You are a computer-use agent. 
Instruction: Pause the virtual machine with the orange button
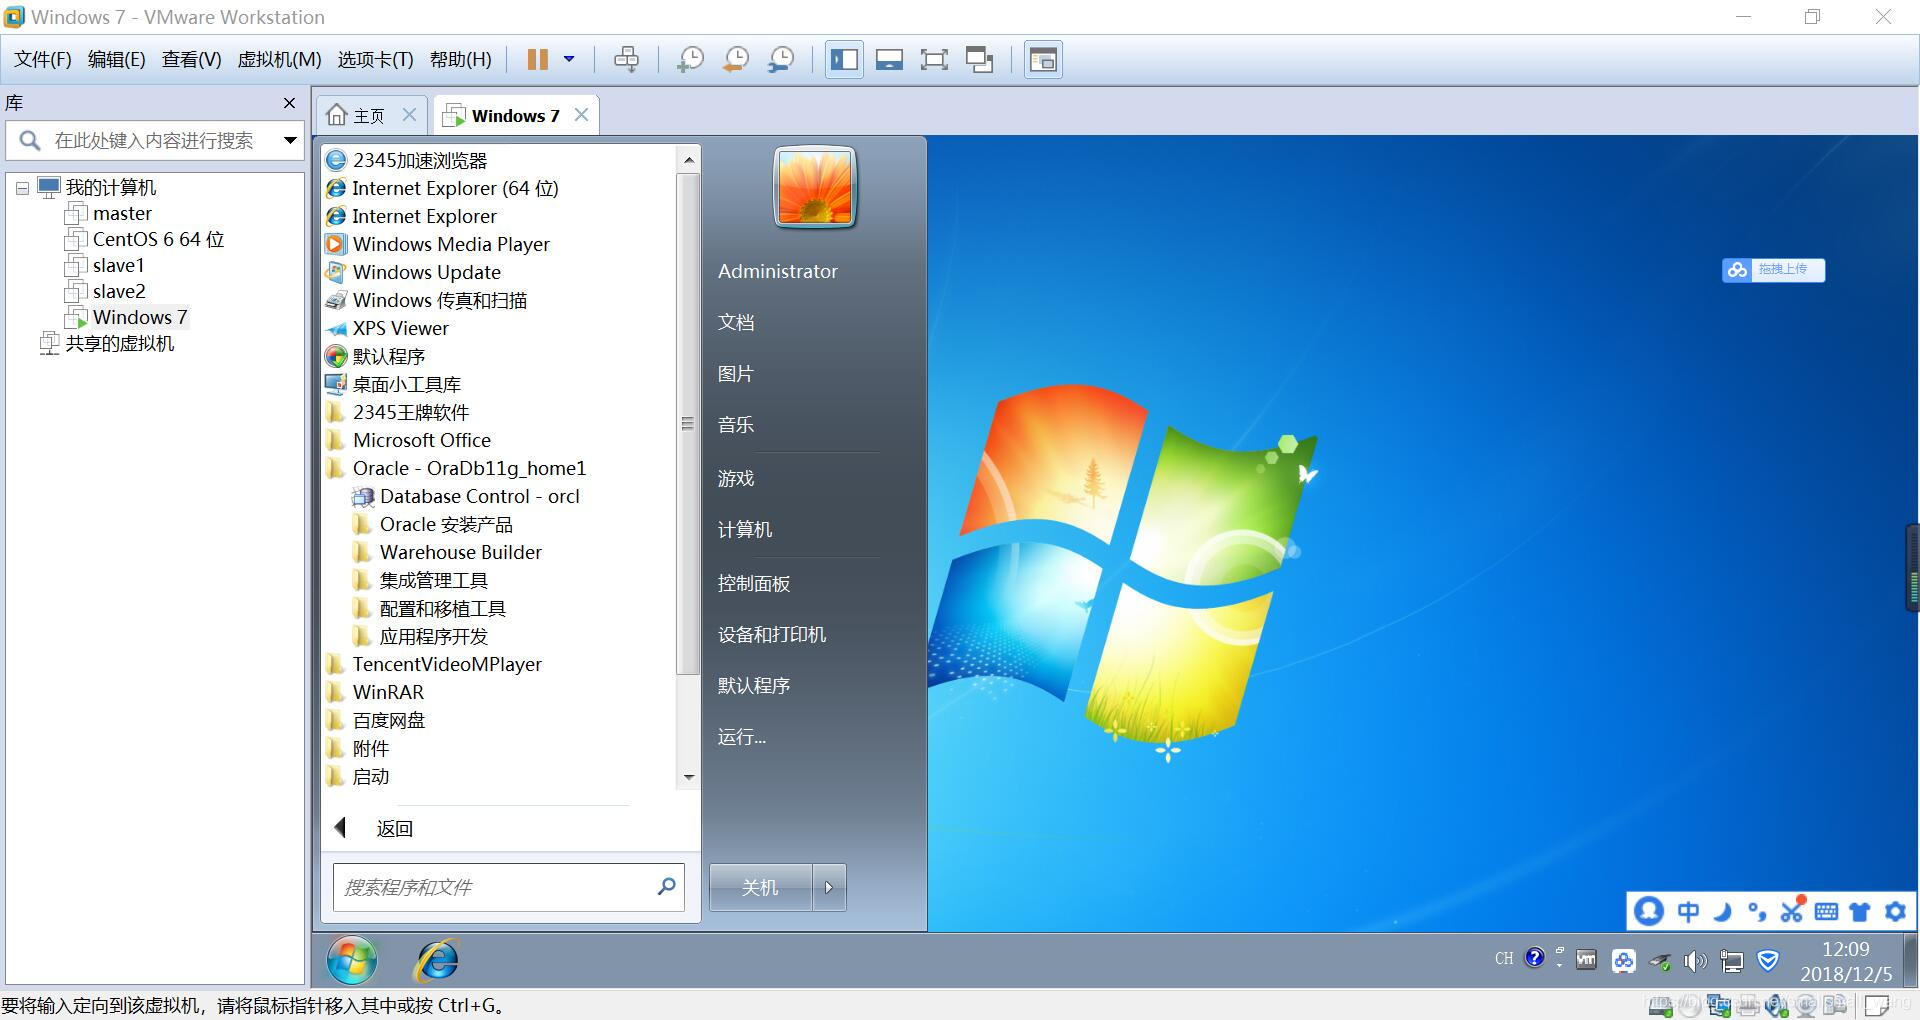click(x=538, y=60)
